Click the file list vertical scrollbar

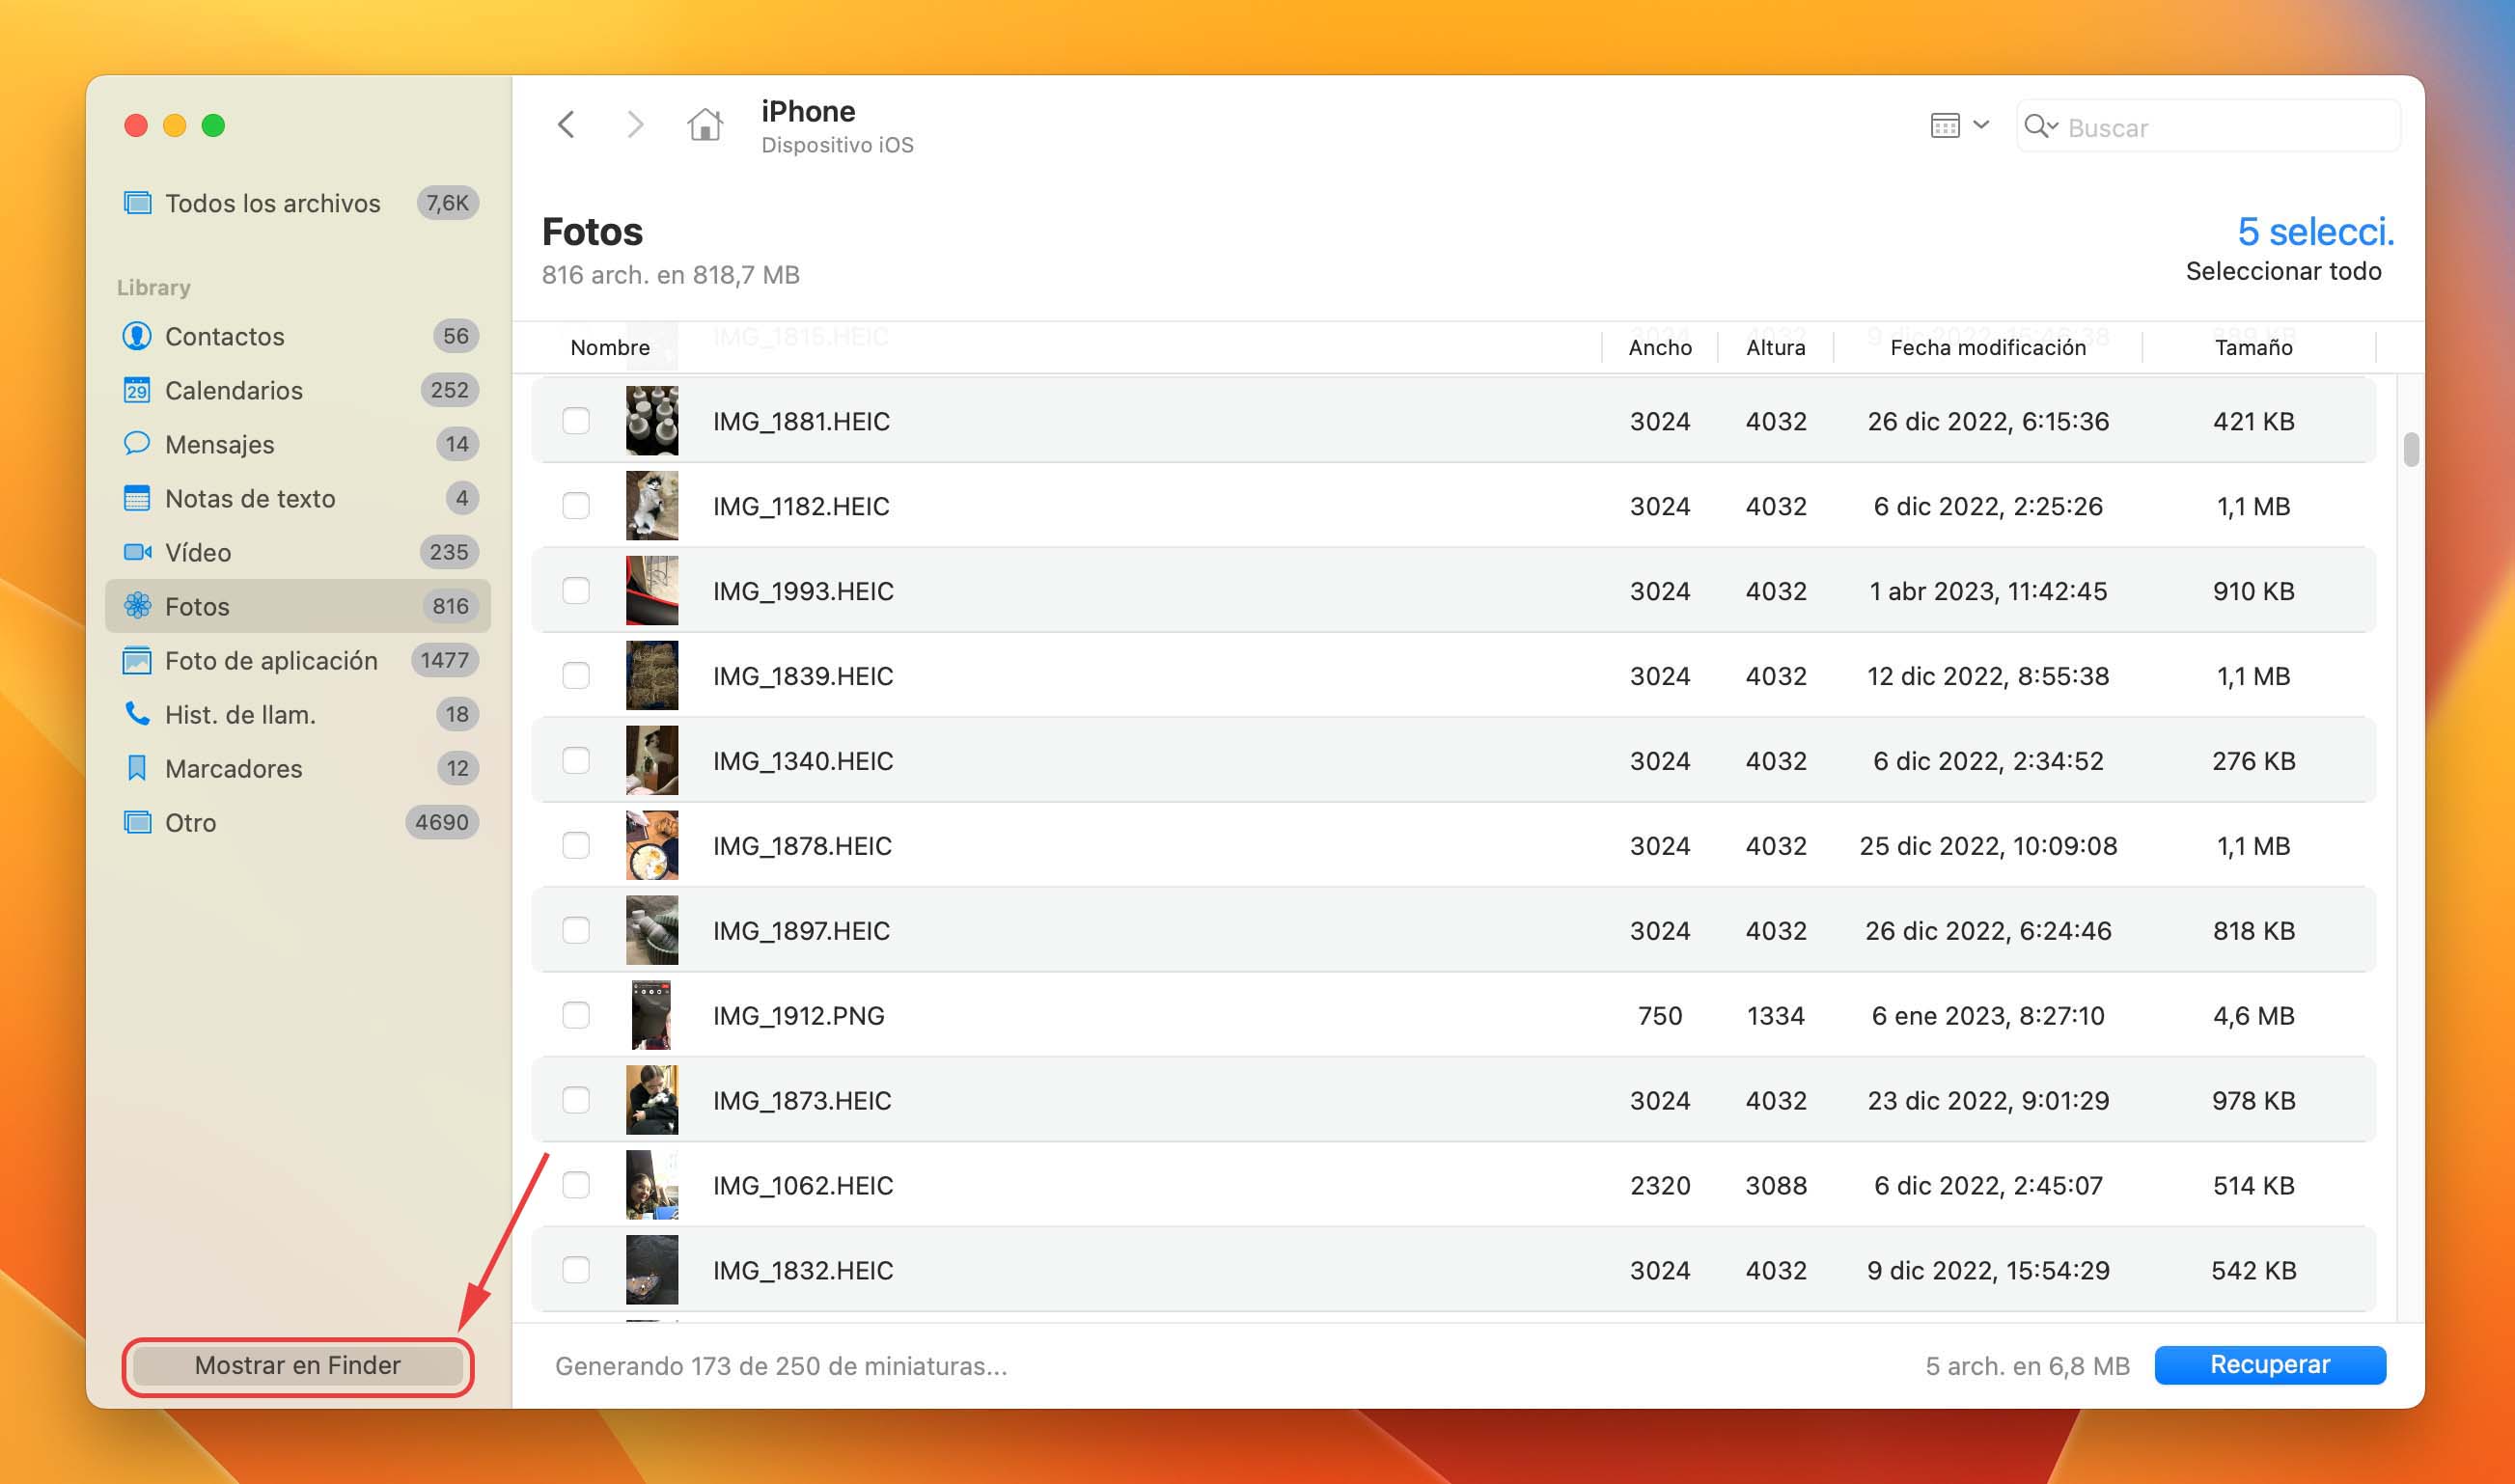[x=2411, y=450]
